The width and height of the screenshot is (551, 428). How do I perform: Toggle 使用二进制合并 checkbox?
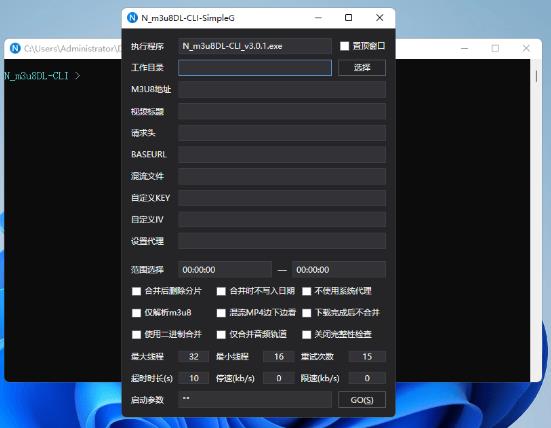click(136, 335)
